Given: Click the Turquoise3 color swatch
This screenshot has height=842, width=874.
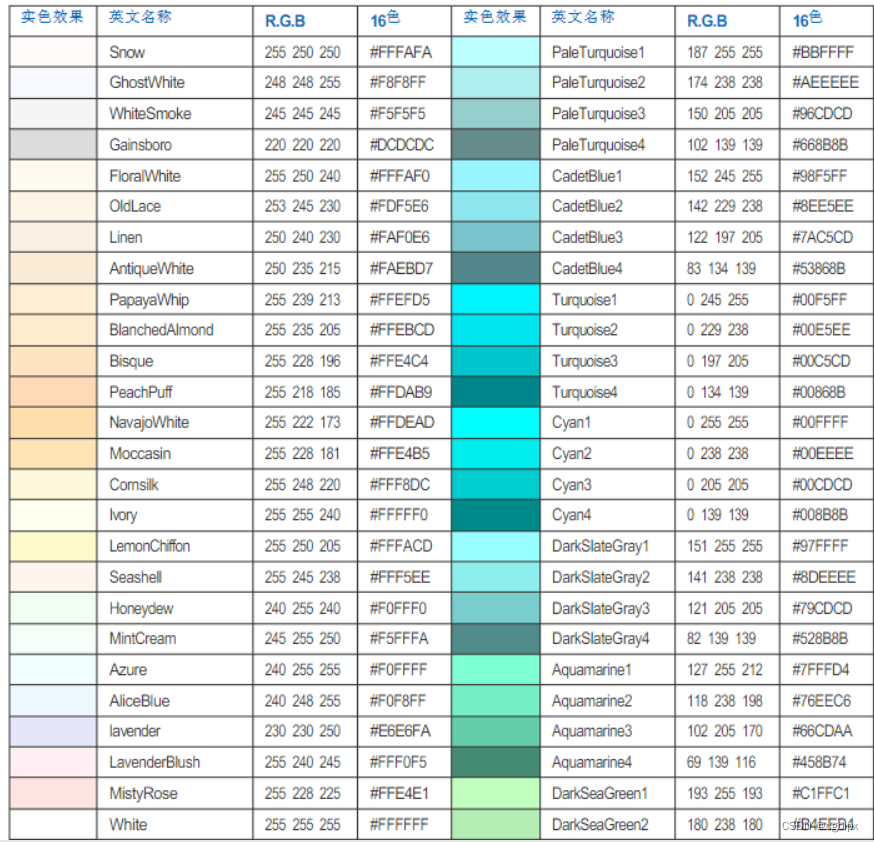Looking at the screenshot, I should (496, 361).
